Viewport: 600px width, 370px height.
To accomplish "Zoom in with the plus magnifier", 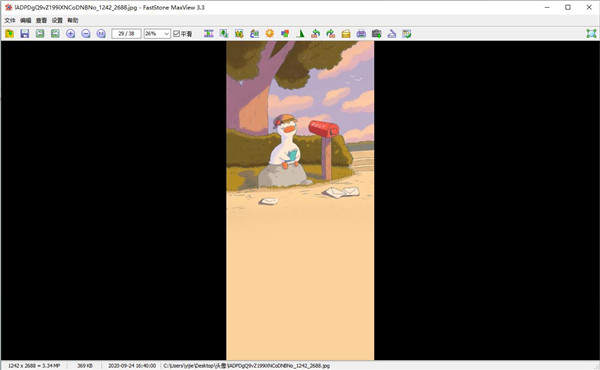I will click(70, 34).
